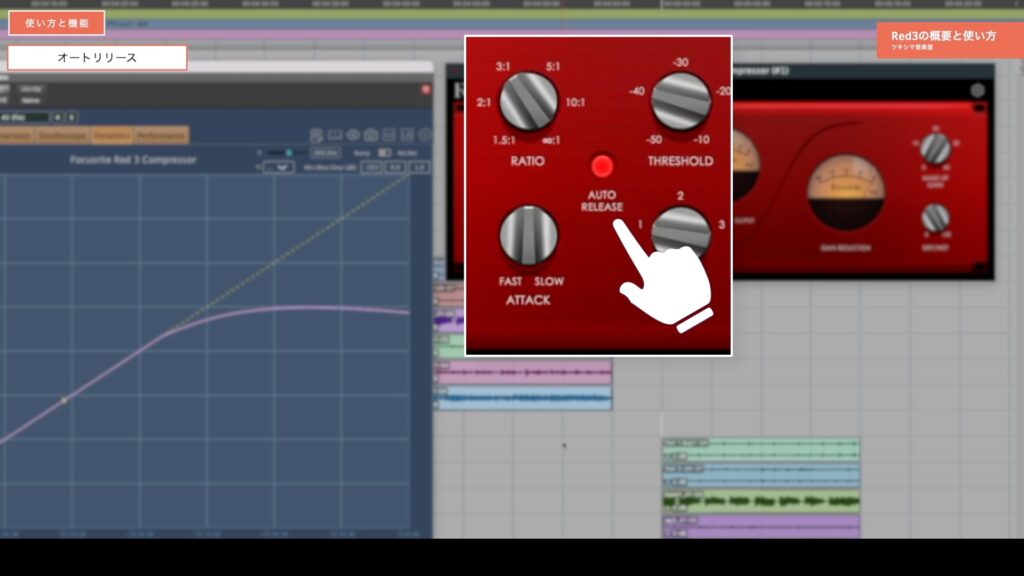Click the camera snapshot icon in analyzer toolbar
Screen dimensions: 1024x576
[x=371, y=135]
